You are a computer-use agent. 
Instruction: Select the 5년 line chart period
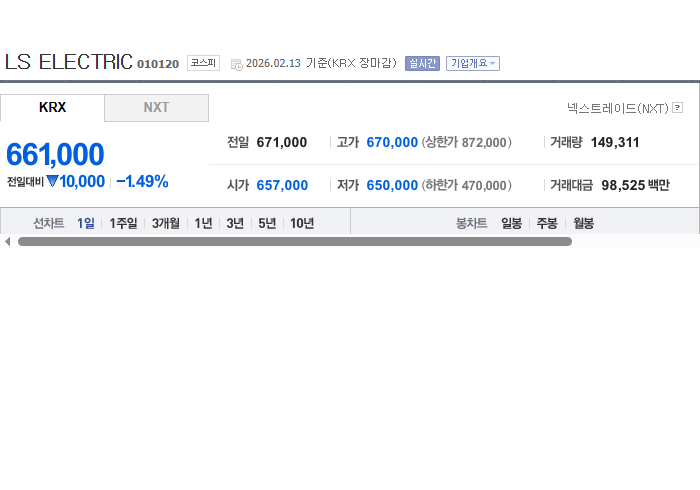[x=267, y=223]
